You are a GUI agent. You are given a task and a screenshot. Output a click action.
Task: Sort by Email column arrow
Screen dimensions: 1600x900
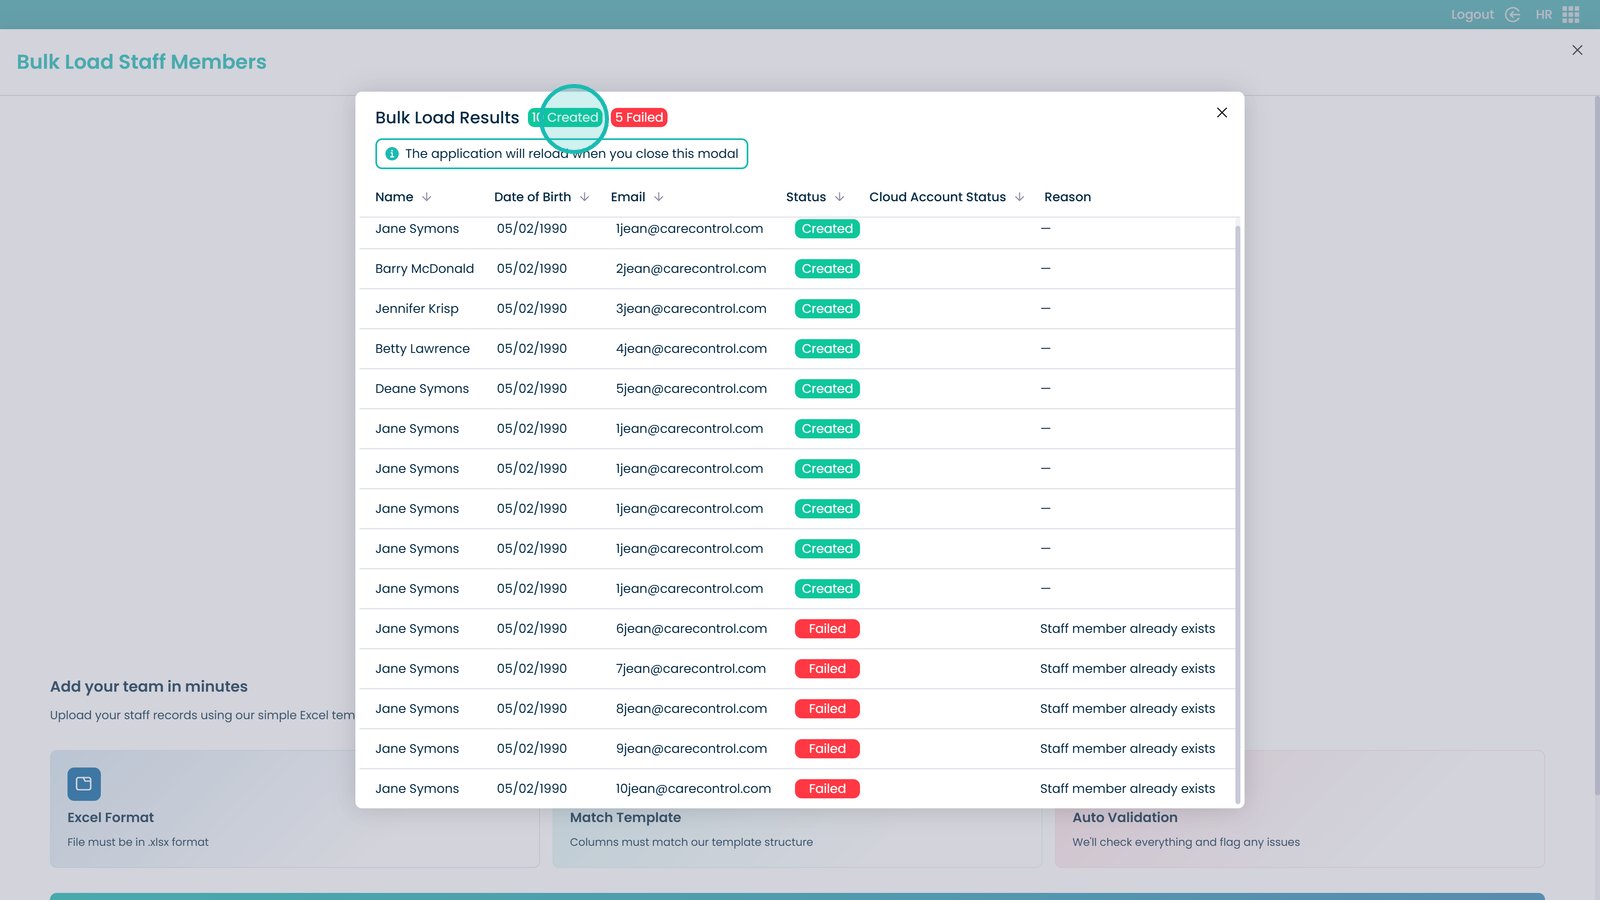coord(659,197)
